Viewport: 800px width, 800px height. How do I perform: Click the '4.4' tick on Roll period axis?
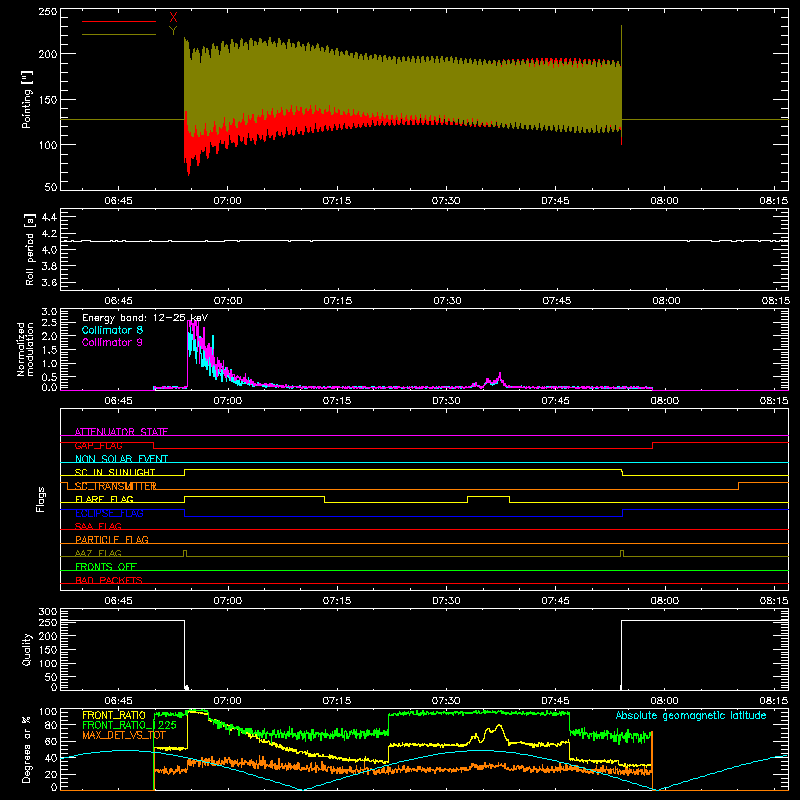tap(49, 217)
